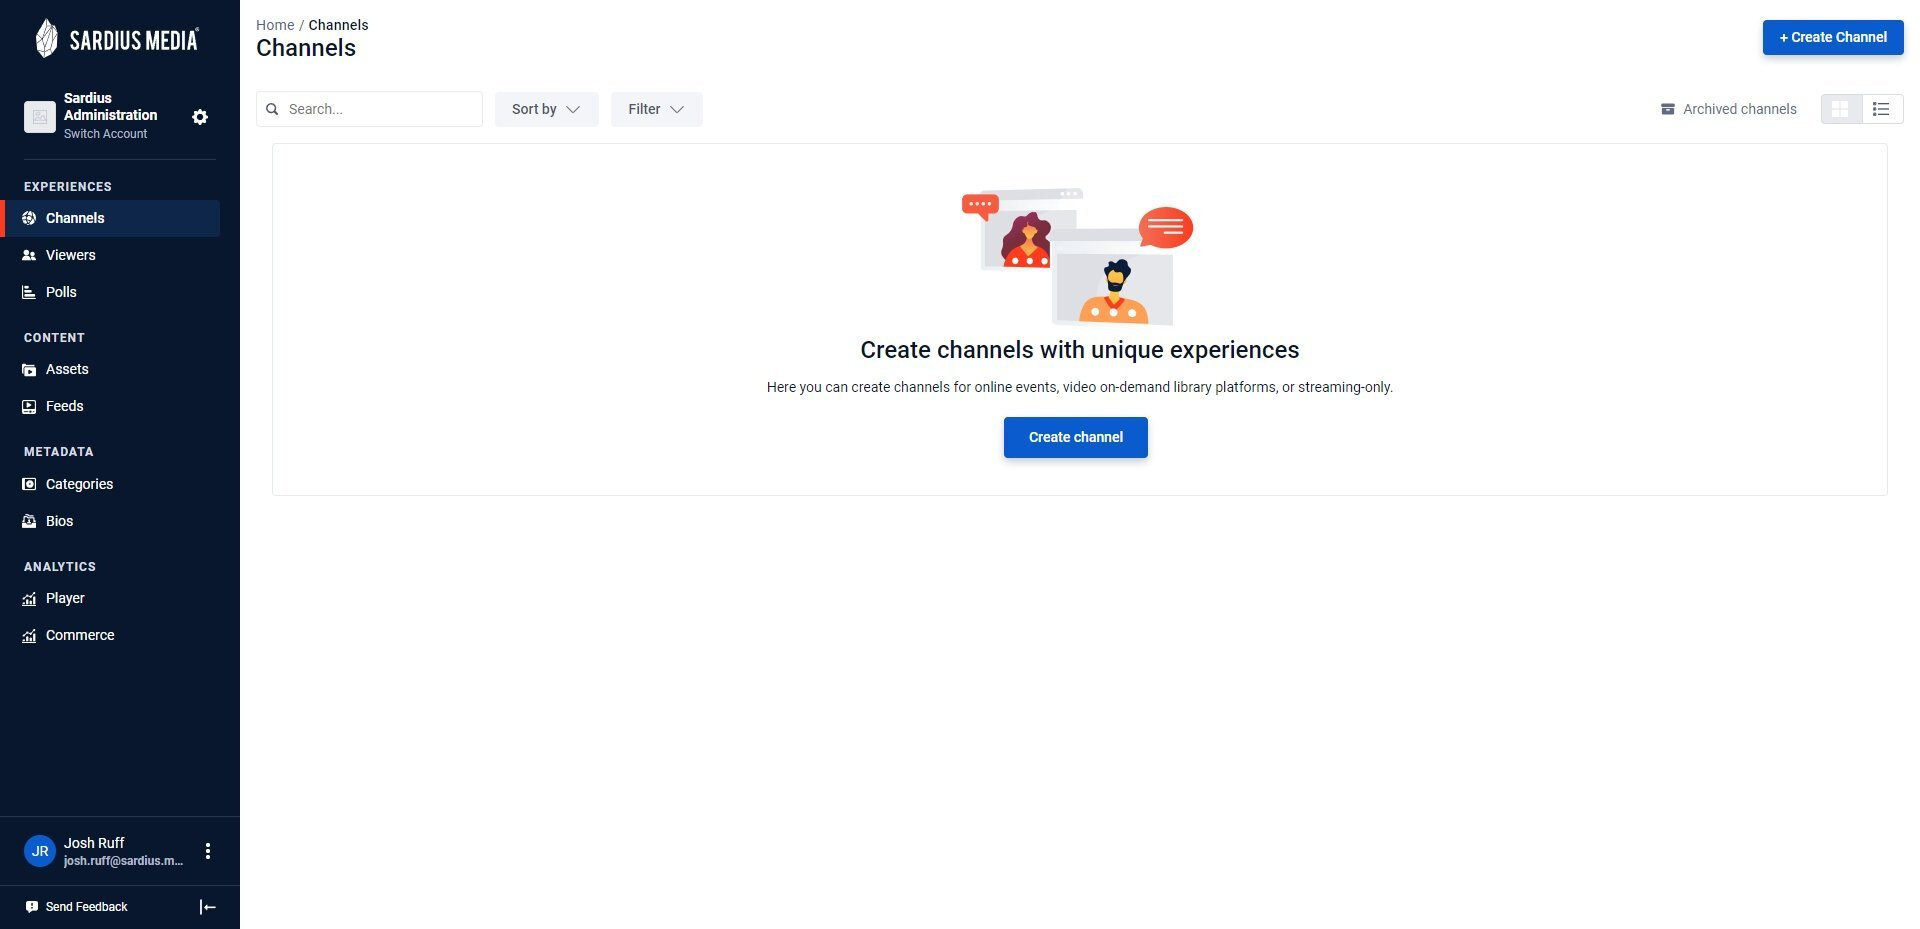This screenshot has width=1920, height=929.
Task: Follow the Home breadcrumb link
Action: coord(275,25)
